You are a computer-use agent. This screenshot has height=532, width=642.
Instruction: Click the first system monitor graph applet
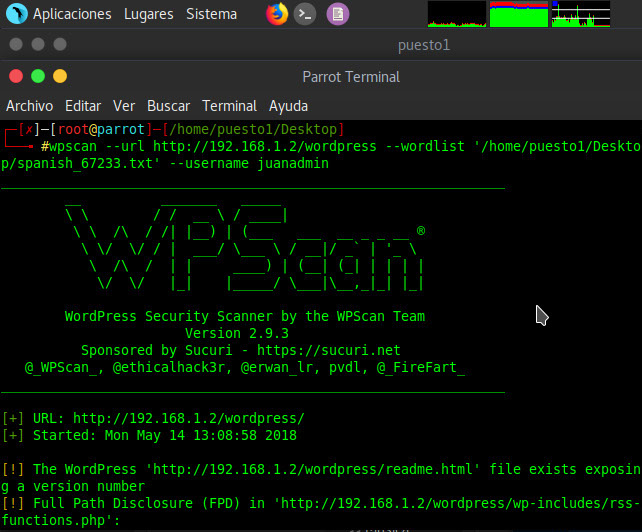pos(456,14)
